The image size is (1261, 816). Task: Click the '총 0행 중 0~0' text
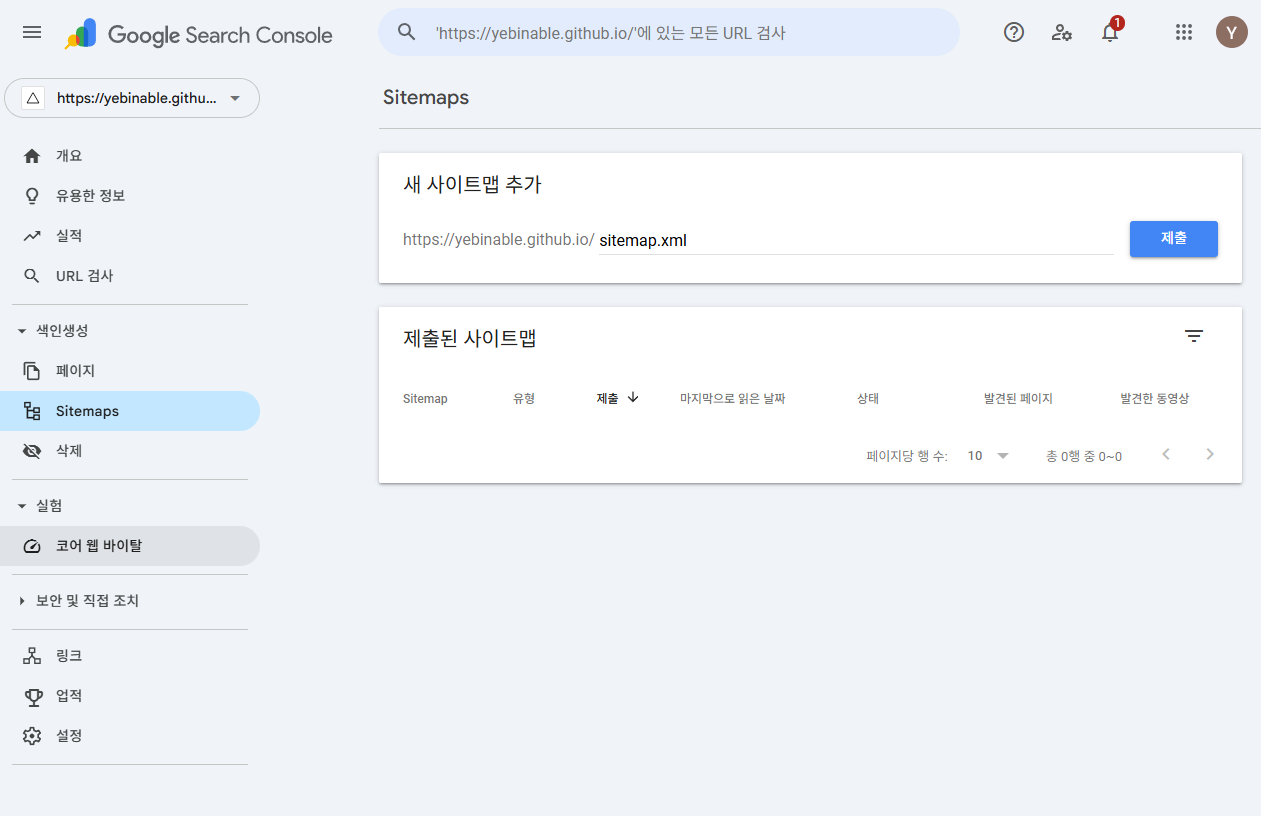point(1084,456)
